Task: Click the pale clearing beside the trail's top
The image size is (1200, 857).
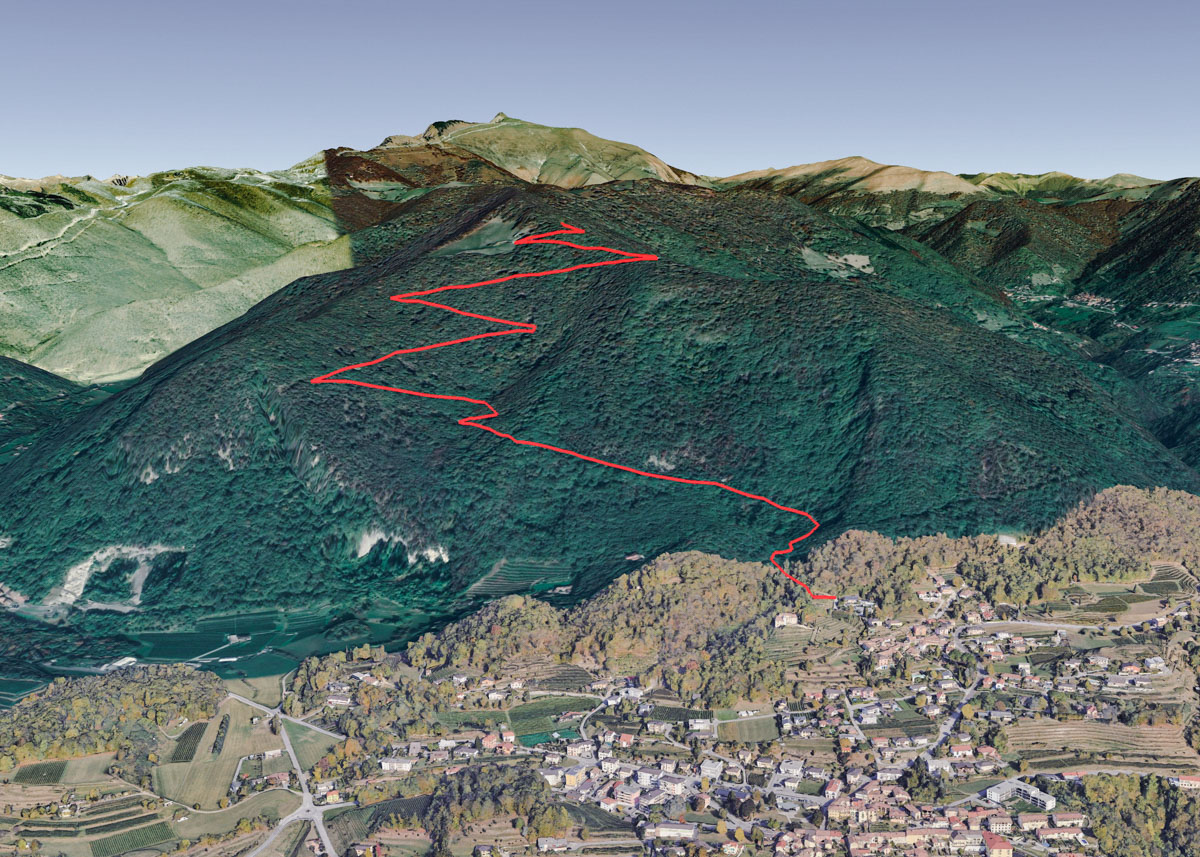Action: pyautogui.click(x=490, y=237)
